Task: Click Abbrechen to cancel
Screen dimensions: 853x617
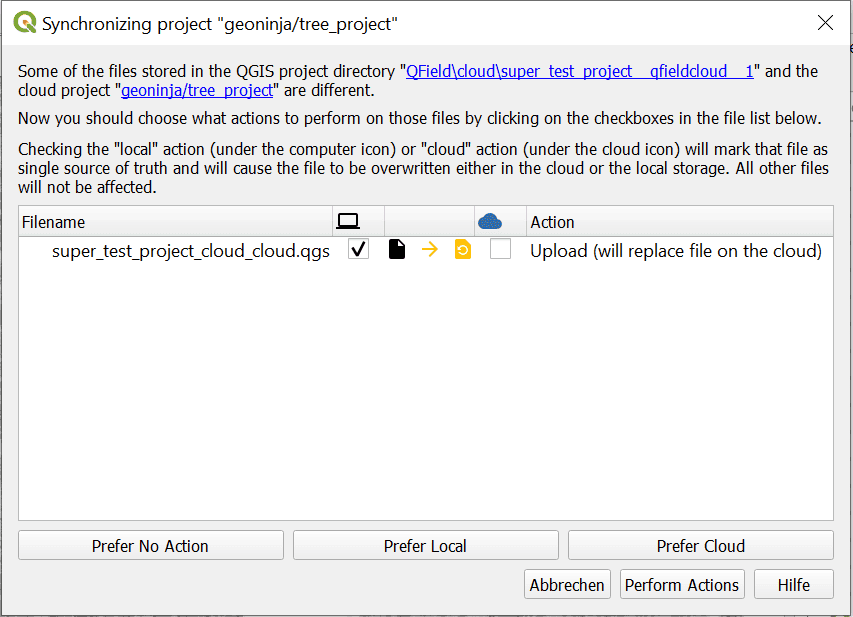Action: click(567, 584)
